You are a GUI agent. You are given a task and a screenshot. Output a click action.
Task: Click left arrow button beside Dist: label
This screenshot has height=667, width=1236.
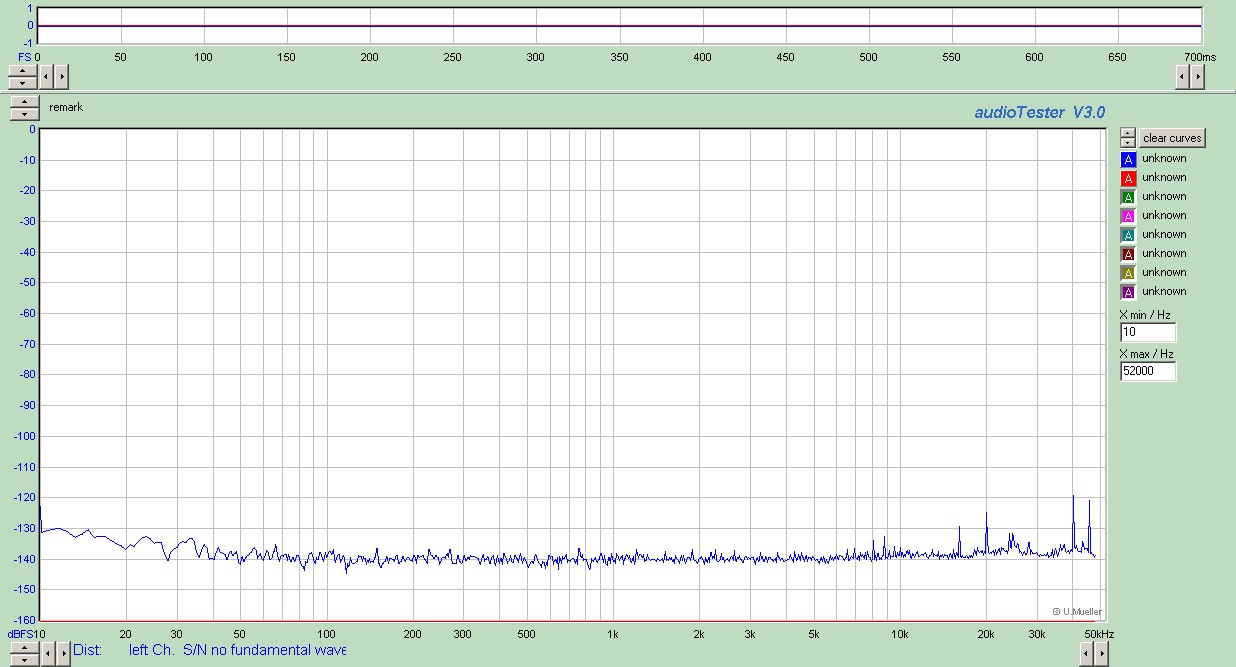click(47, 653)
